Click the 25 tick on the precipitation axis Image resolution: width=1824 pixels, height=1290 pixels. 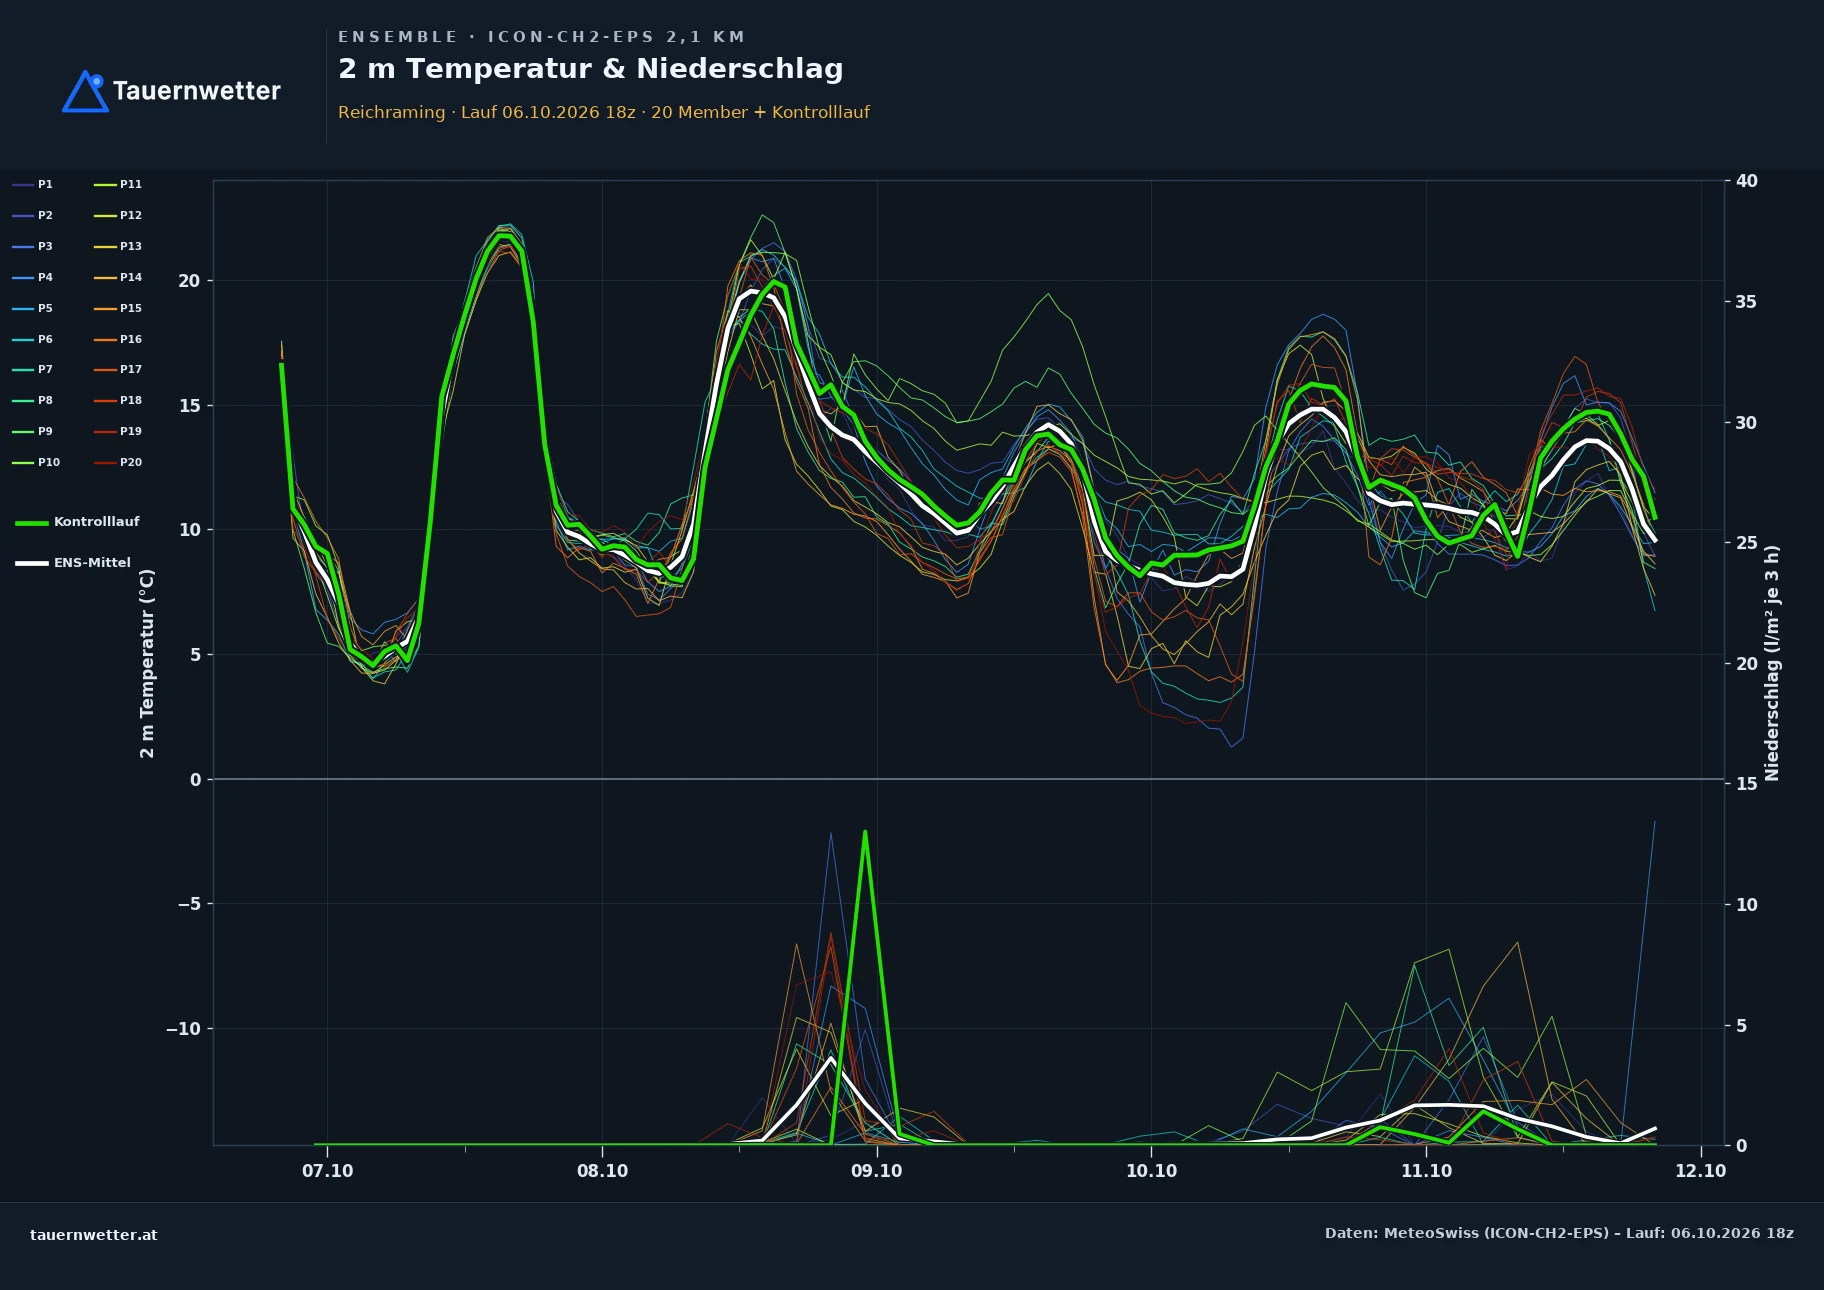tap(1747, 543)
